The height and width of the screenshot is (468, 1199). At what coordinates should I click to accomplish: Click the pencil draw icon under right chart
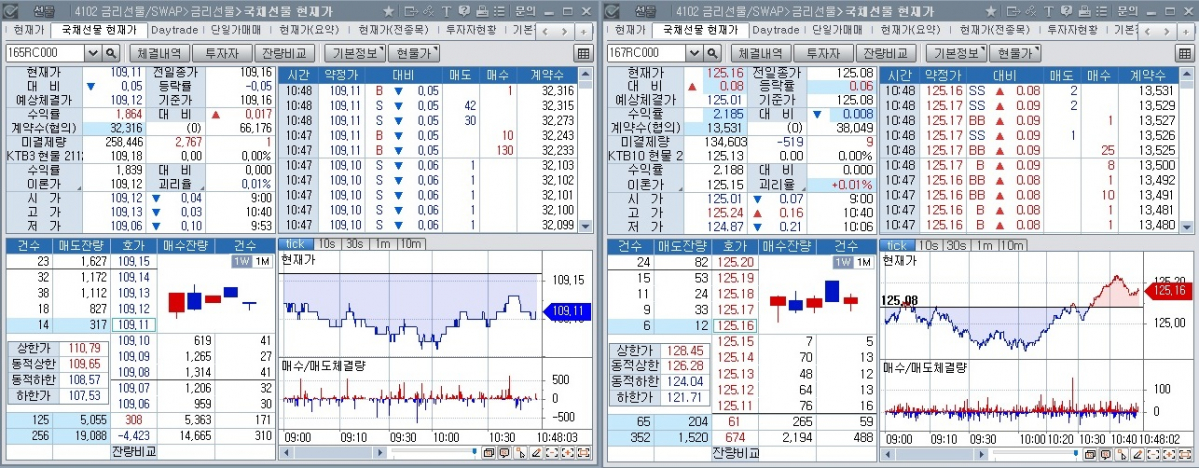(1137, 453)
